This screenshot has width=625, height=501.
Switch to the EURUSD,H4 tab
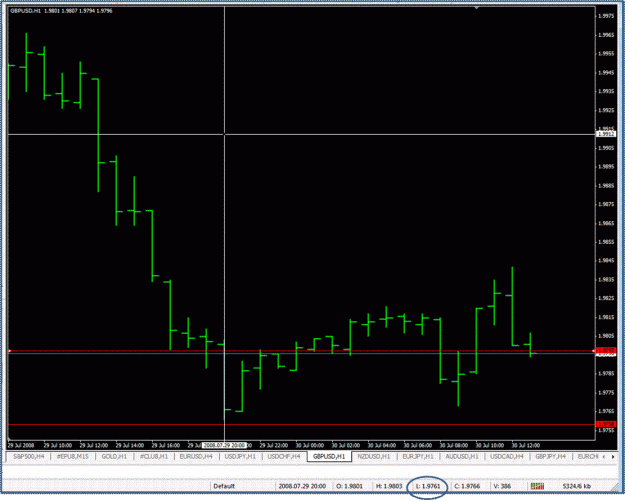(196, 456)
